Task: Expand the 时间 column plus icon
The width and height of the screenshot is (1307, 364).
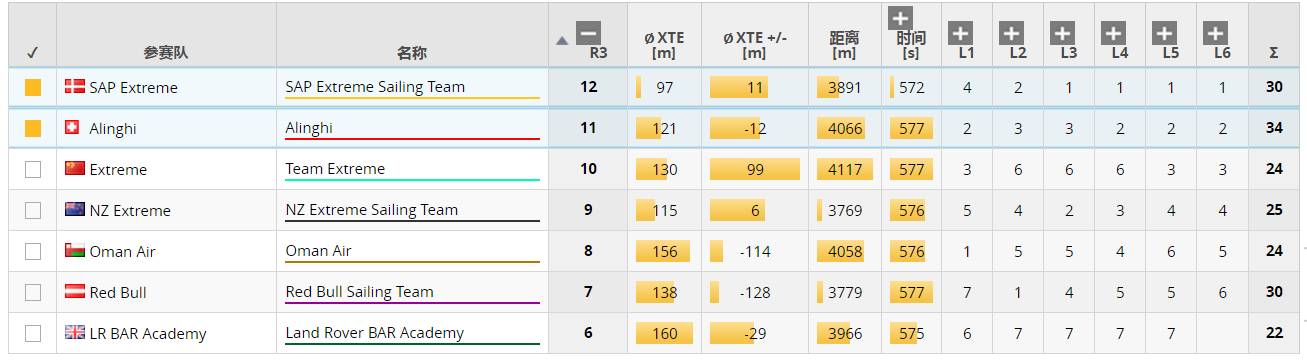Action: pyautogui.click(x=900, y=18)
